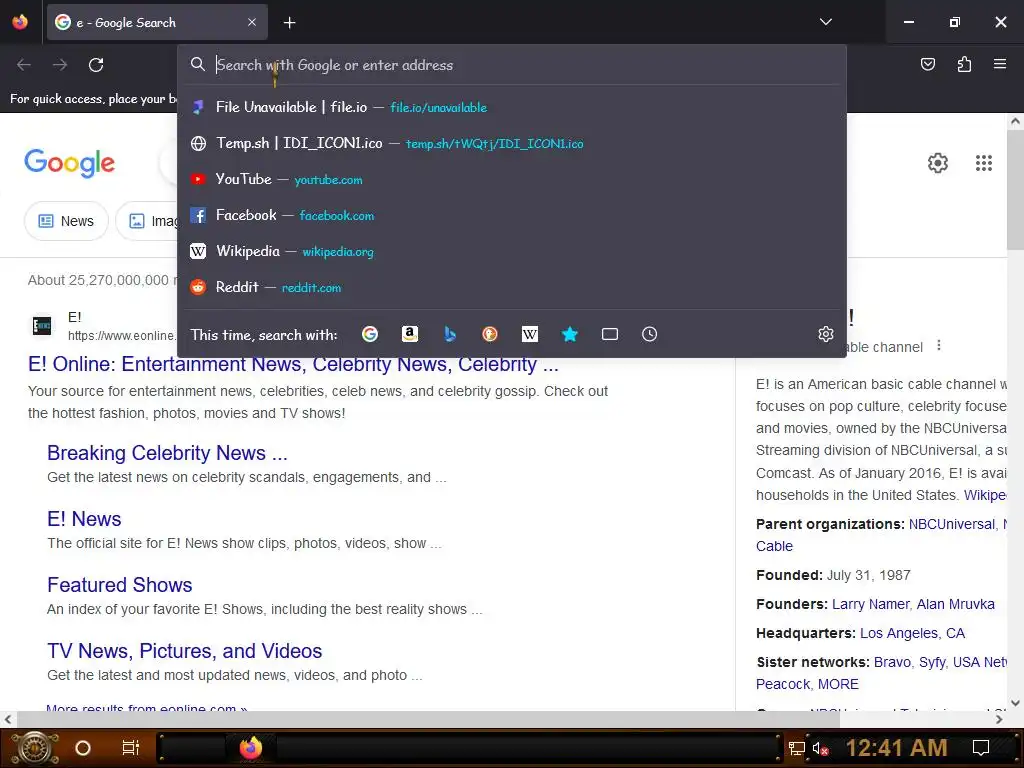This screenshot has height=768, width=1024.
Task: Select the 'e - Google Search' tab
Action: pos(157,23)
